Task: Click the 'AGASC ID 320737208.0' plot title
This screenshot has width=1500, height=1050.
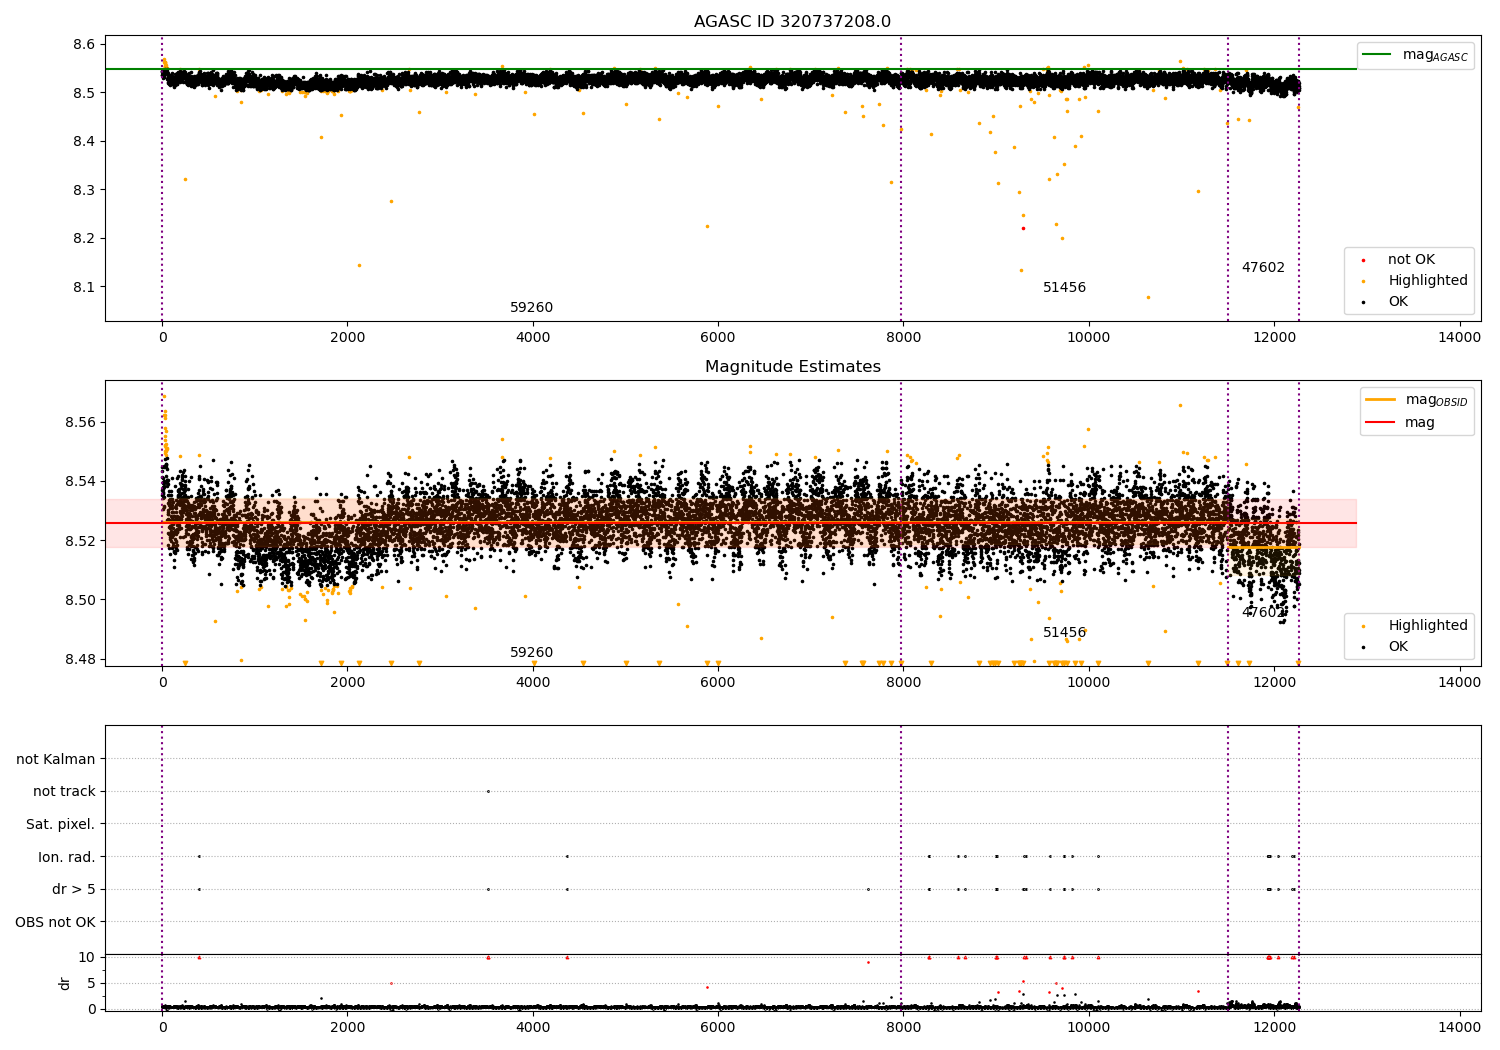Action: [x=792, y=22]
